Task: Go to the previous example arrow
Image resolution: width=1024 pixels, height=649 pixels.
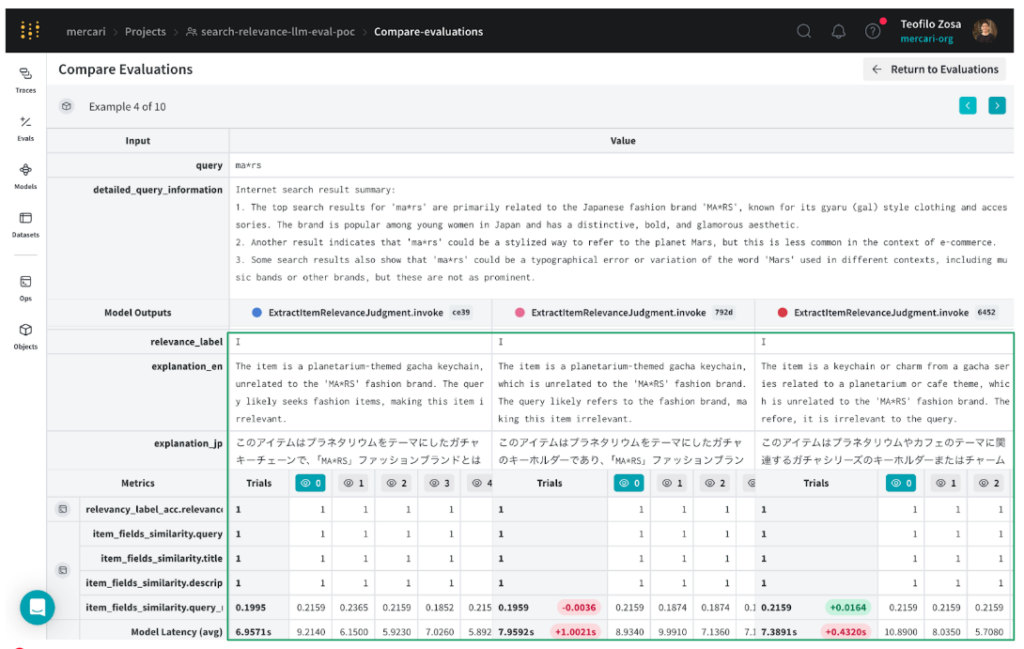Action: point(967,106)
